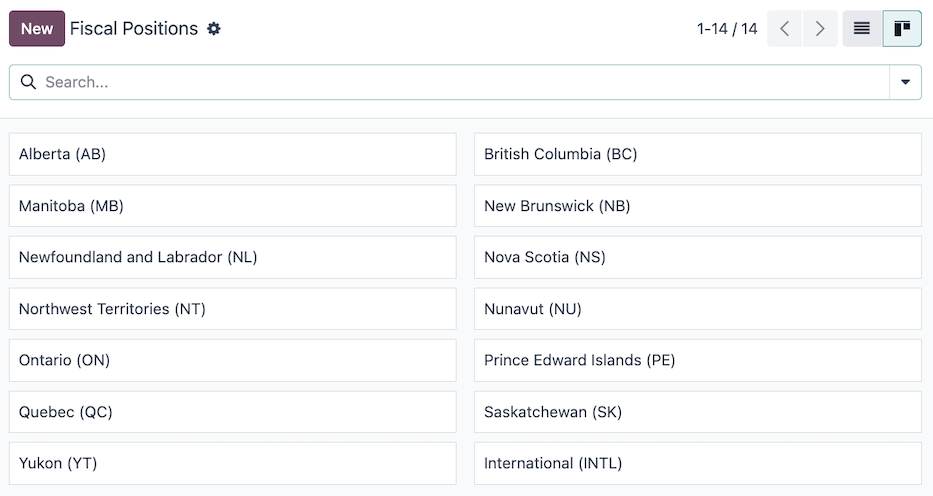Select the International (INTL) record
Image resolution: width=933 pixels, height=496 pixels.
coord(697,463)
